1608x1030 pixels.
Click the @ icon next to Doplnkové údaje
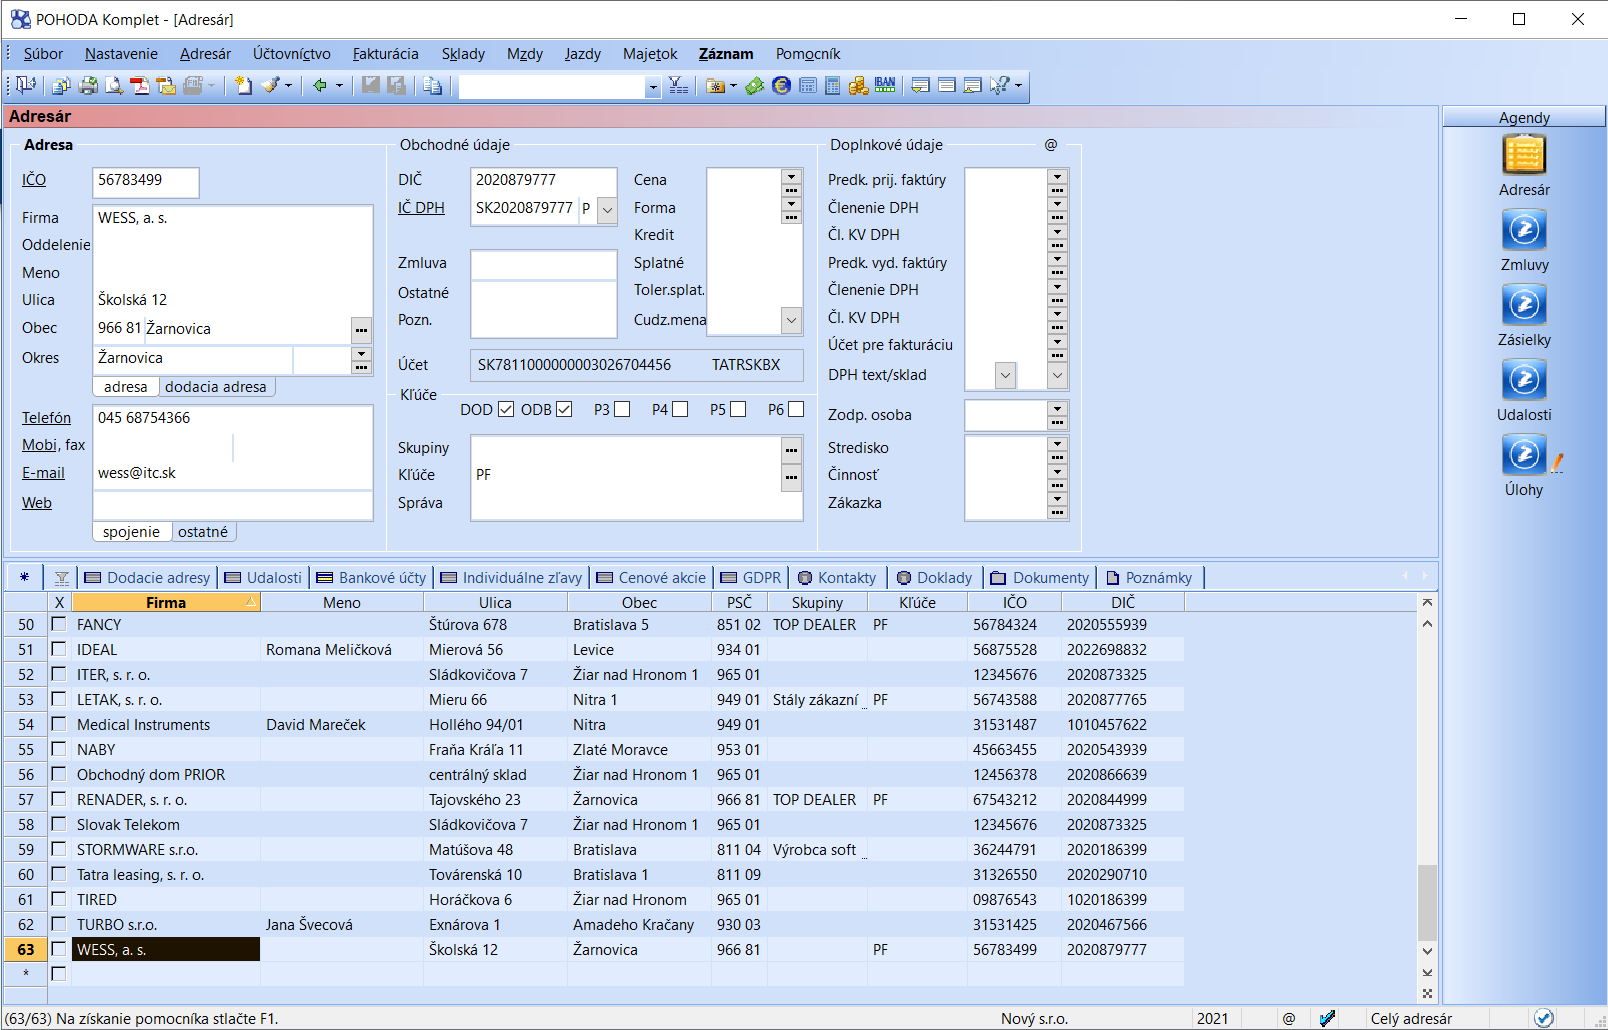(x=1051, y=145)
